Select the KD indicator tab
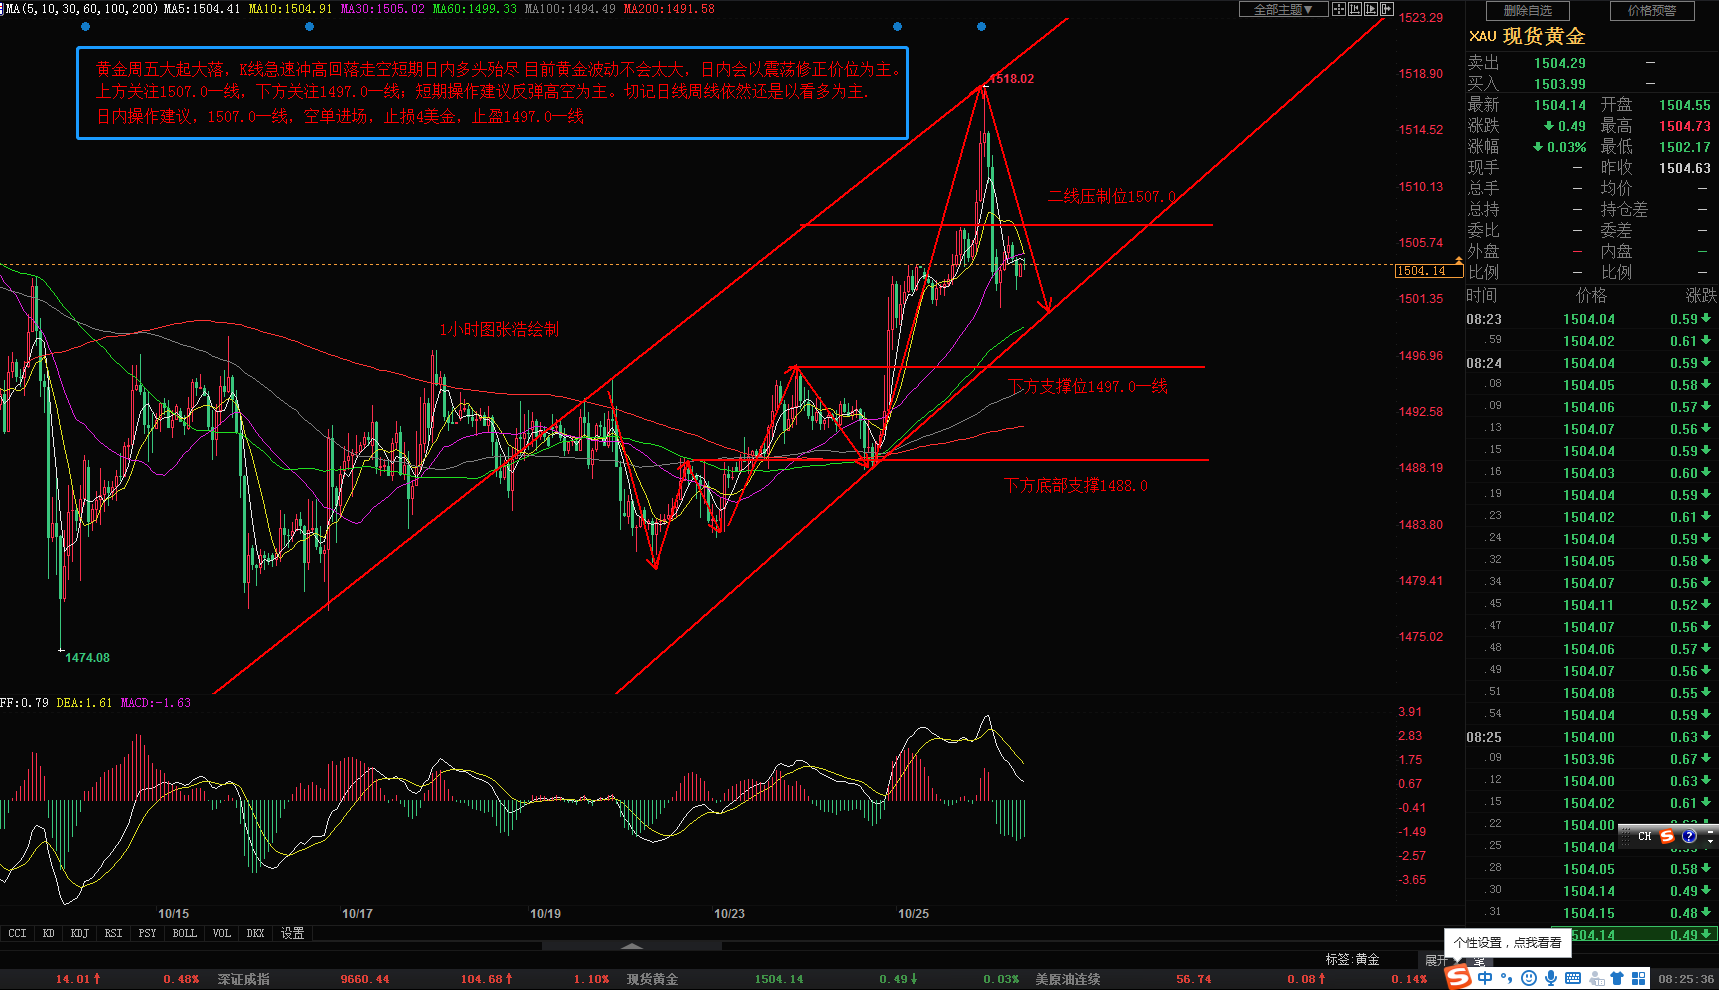This screenshot has width=1719, height=990. point(48,933)
